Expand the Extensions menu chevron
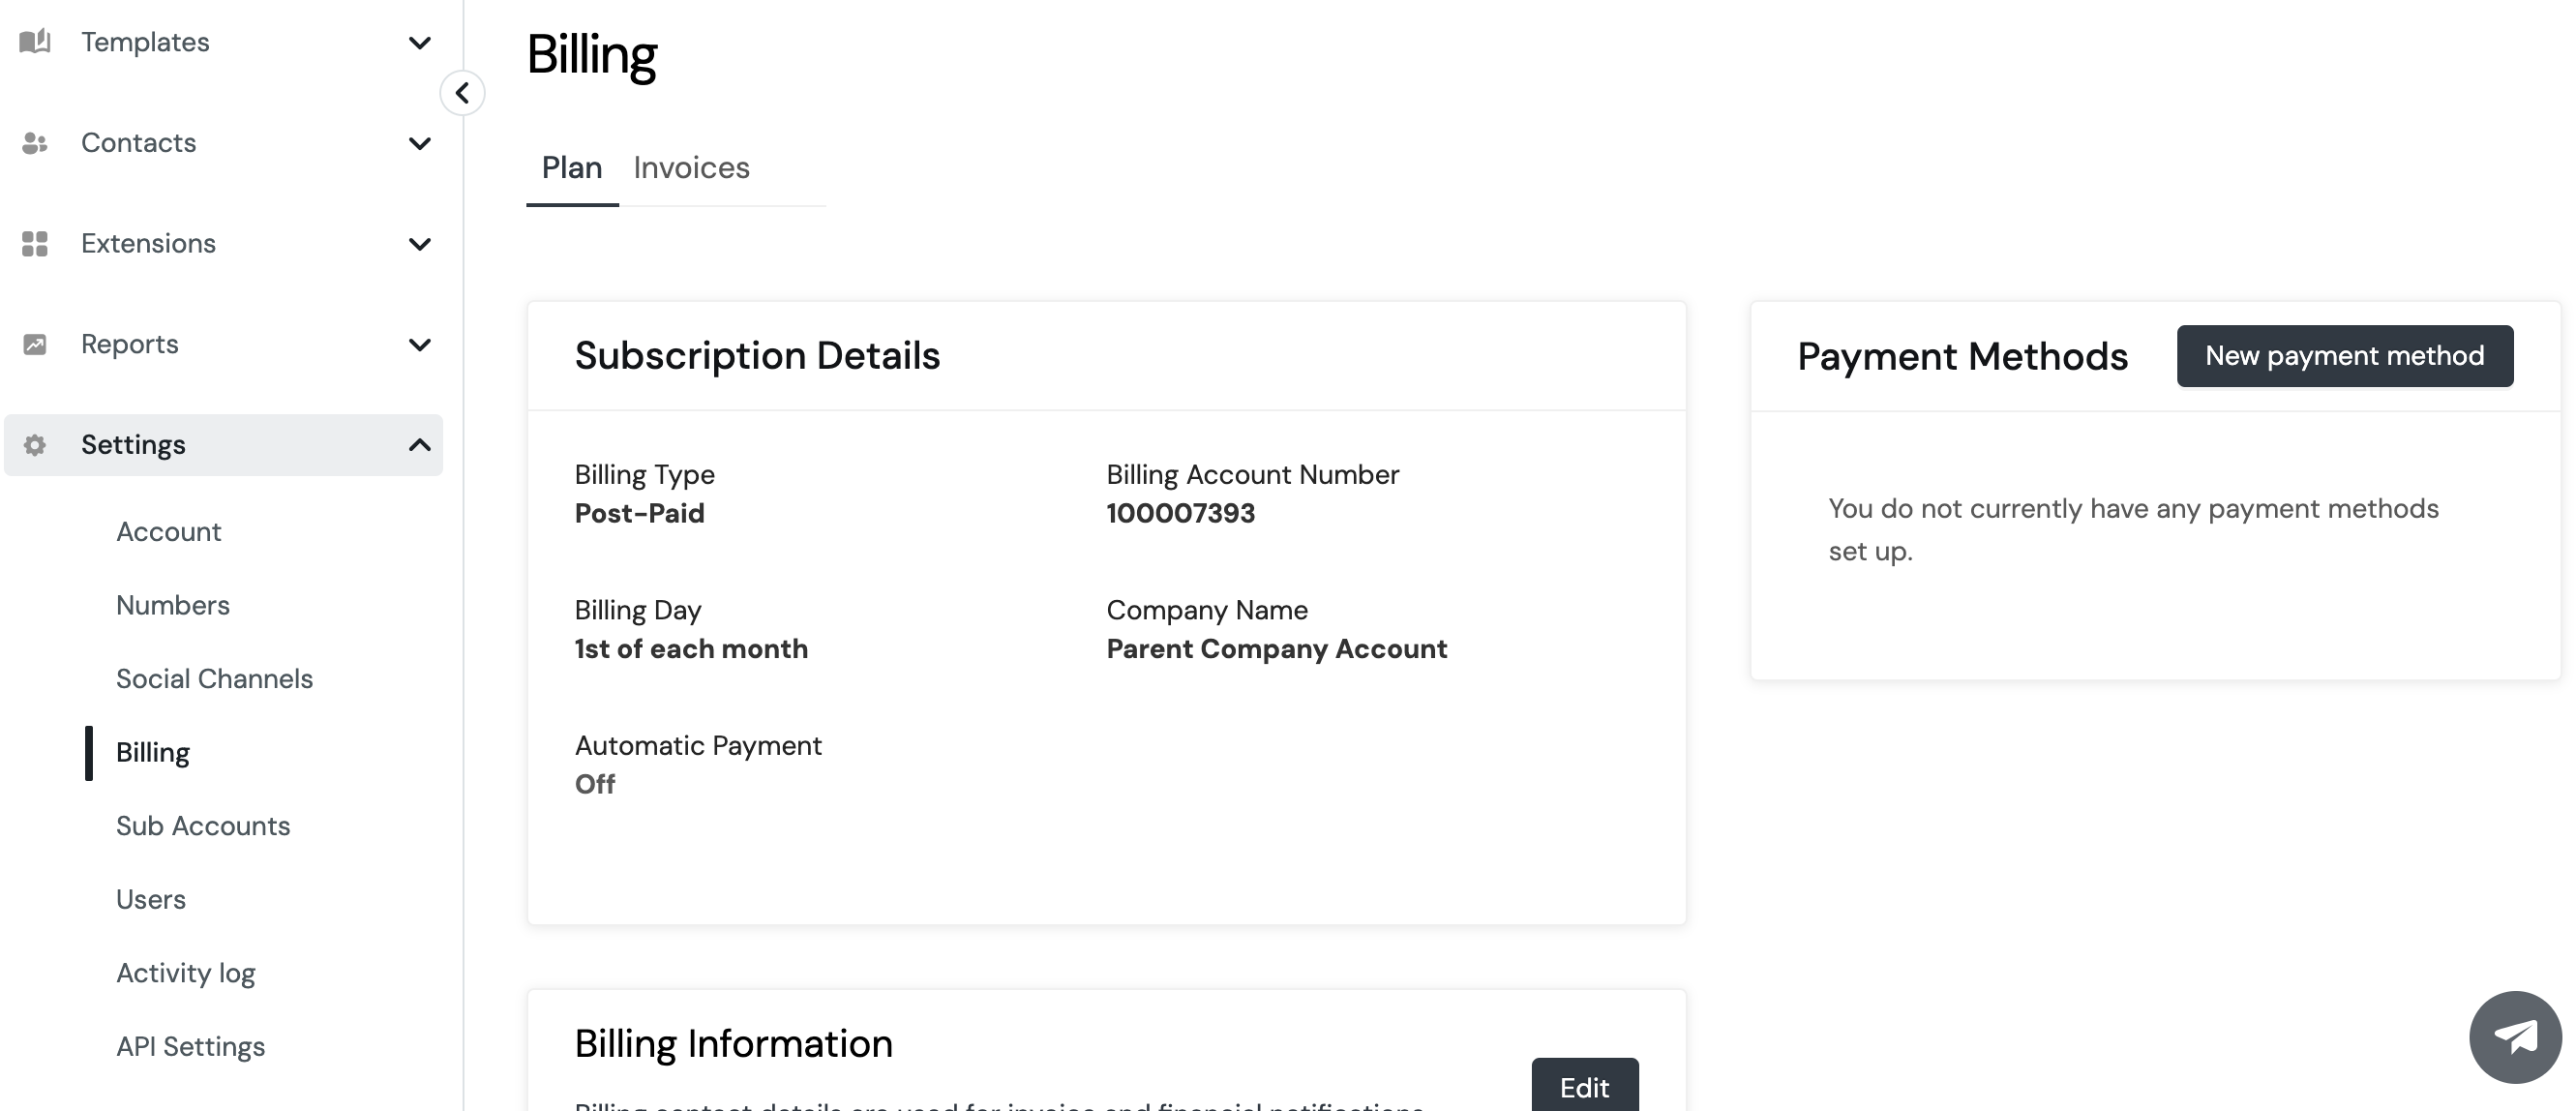This screenshot has height=1111, width=2576. (420, 244)
